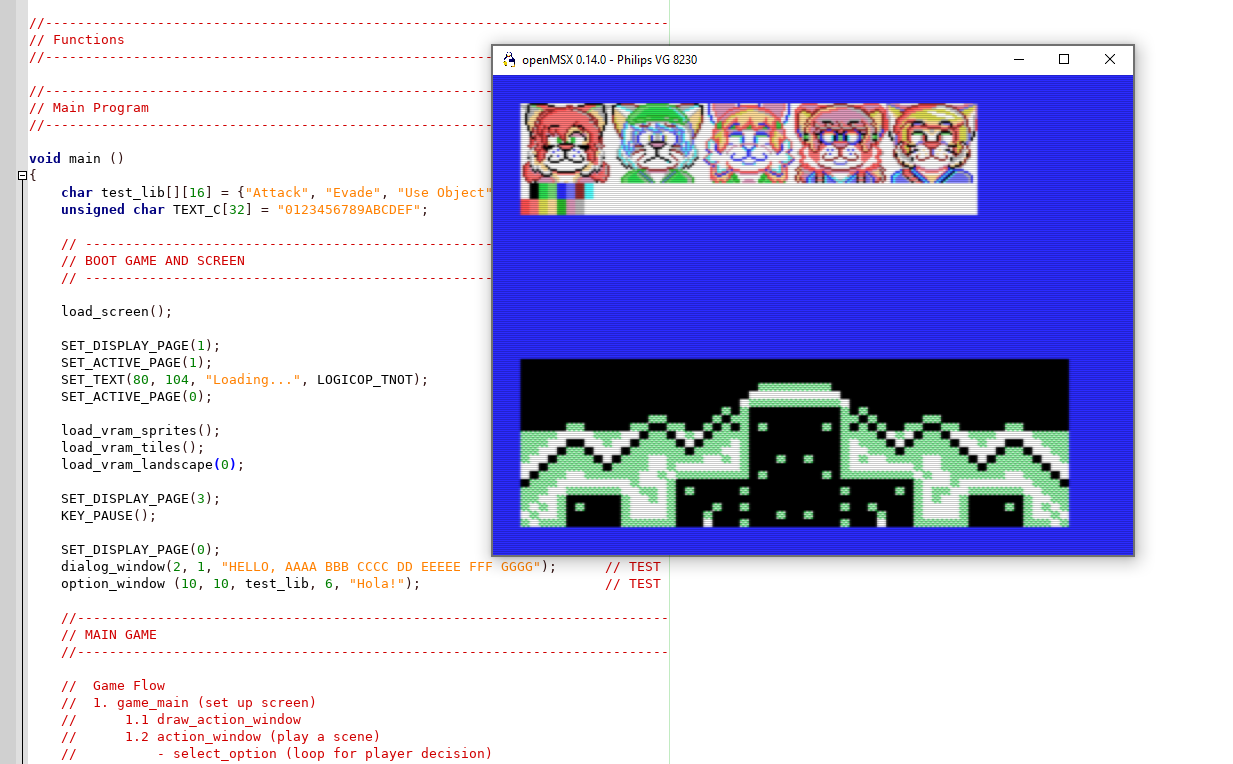Screen dimensions: 1233x764
Task: Click the '// TEST' comment after dialog_window
Action: [x=633, y=566]
